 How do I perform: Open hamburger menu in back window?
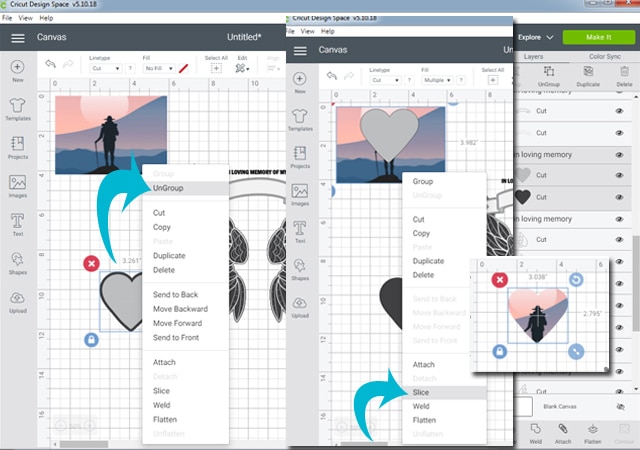coord(18,38)
